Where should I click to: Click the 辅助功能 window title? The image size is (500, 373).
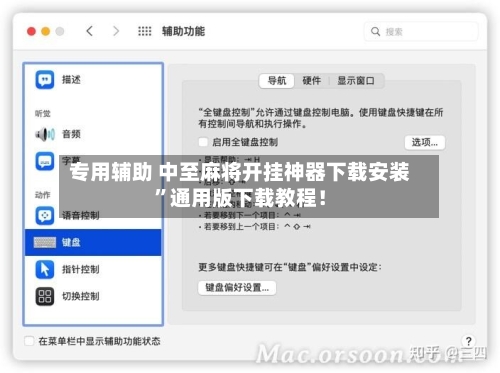183,31
